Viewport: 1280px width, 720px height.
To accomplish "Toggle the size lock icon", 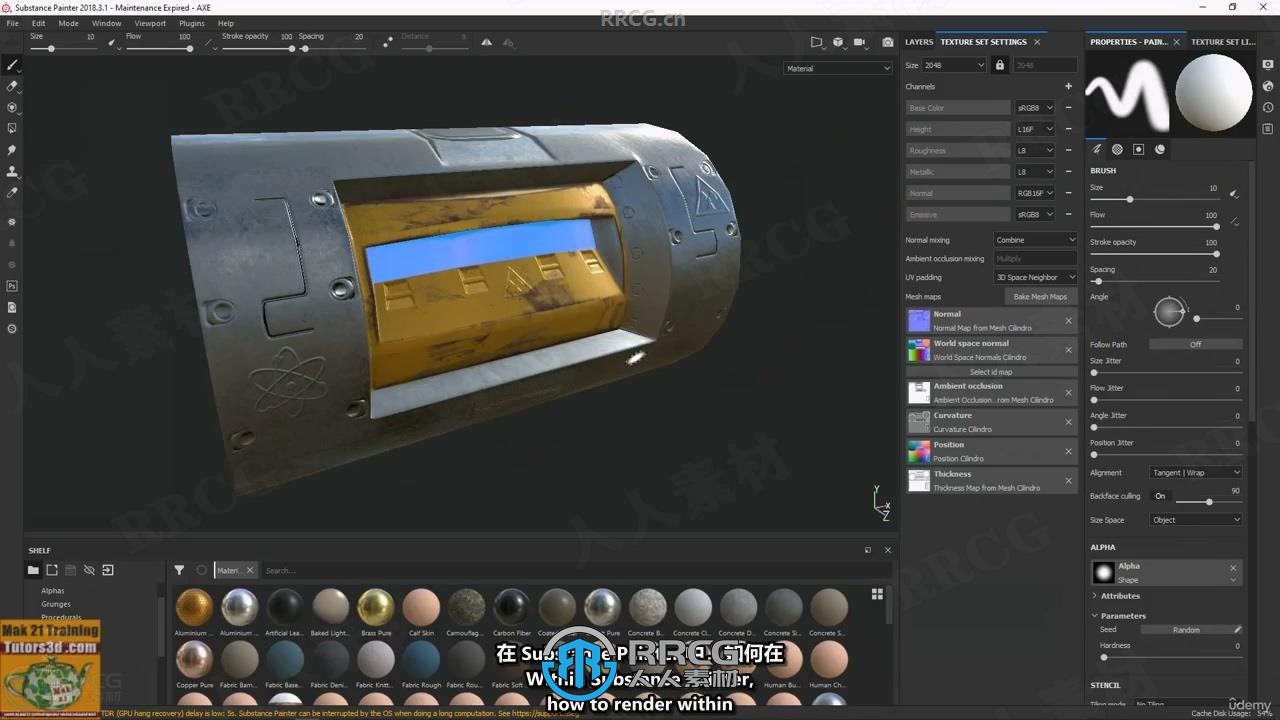I will pyautogui.click(x=999, y=65).
